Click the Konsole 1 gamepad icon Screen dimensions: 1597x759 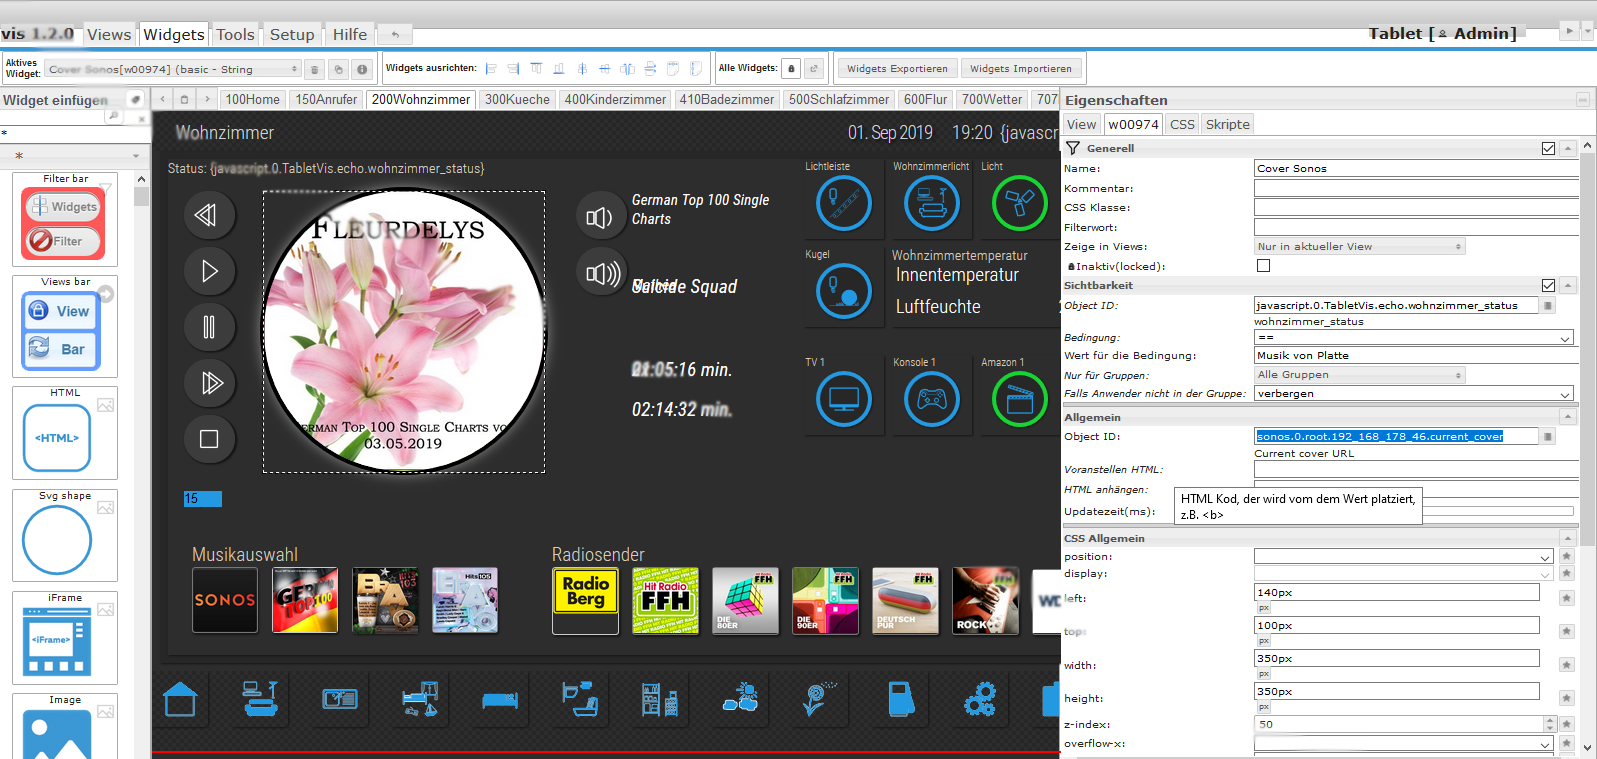(932, 399)
